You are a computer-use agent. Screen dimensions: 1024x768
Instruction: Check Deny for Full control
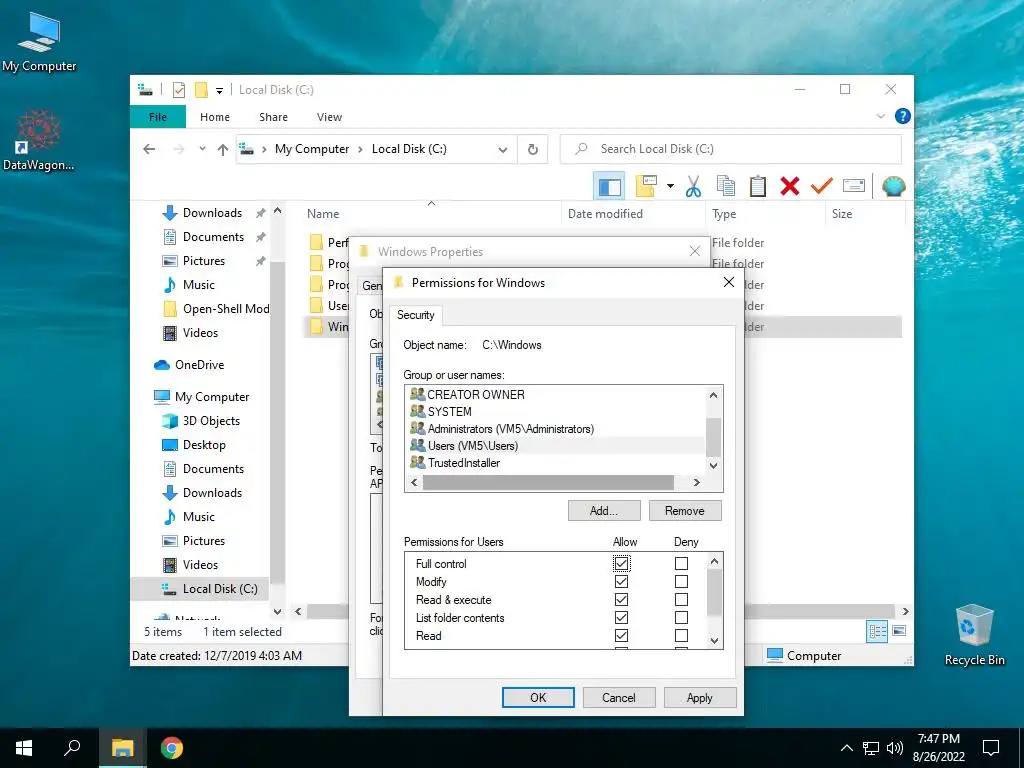pyautogui.click(x=681, y=564)
